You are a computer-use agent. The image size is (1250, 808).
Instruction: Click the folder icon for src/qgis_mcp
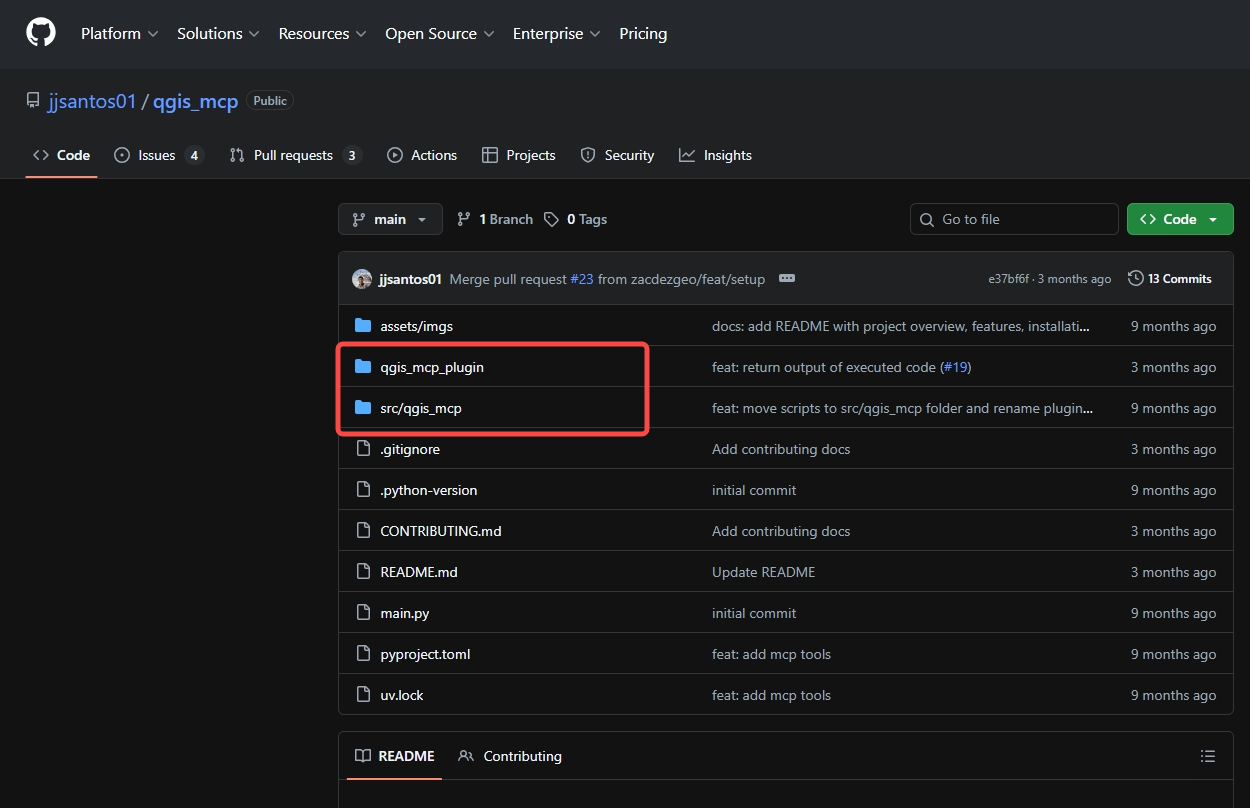click(363, 408)
